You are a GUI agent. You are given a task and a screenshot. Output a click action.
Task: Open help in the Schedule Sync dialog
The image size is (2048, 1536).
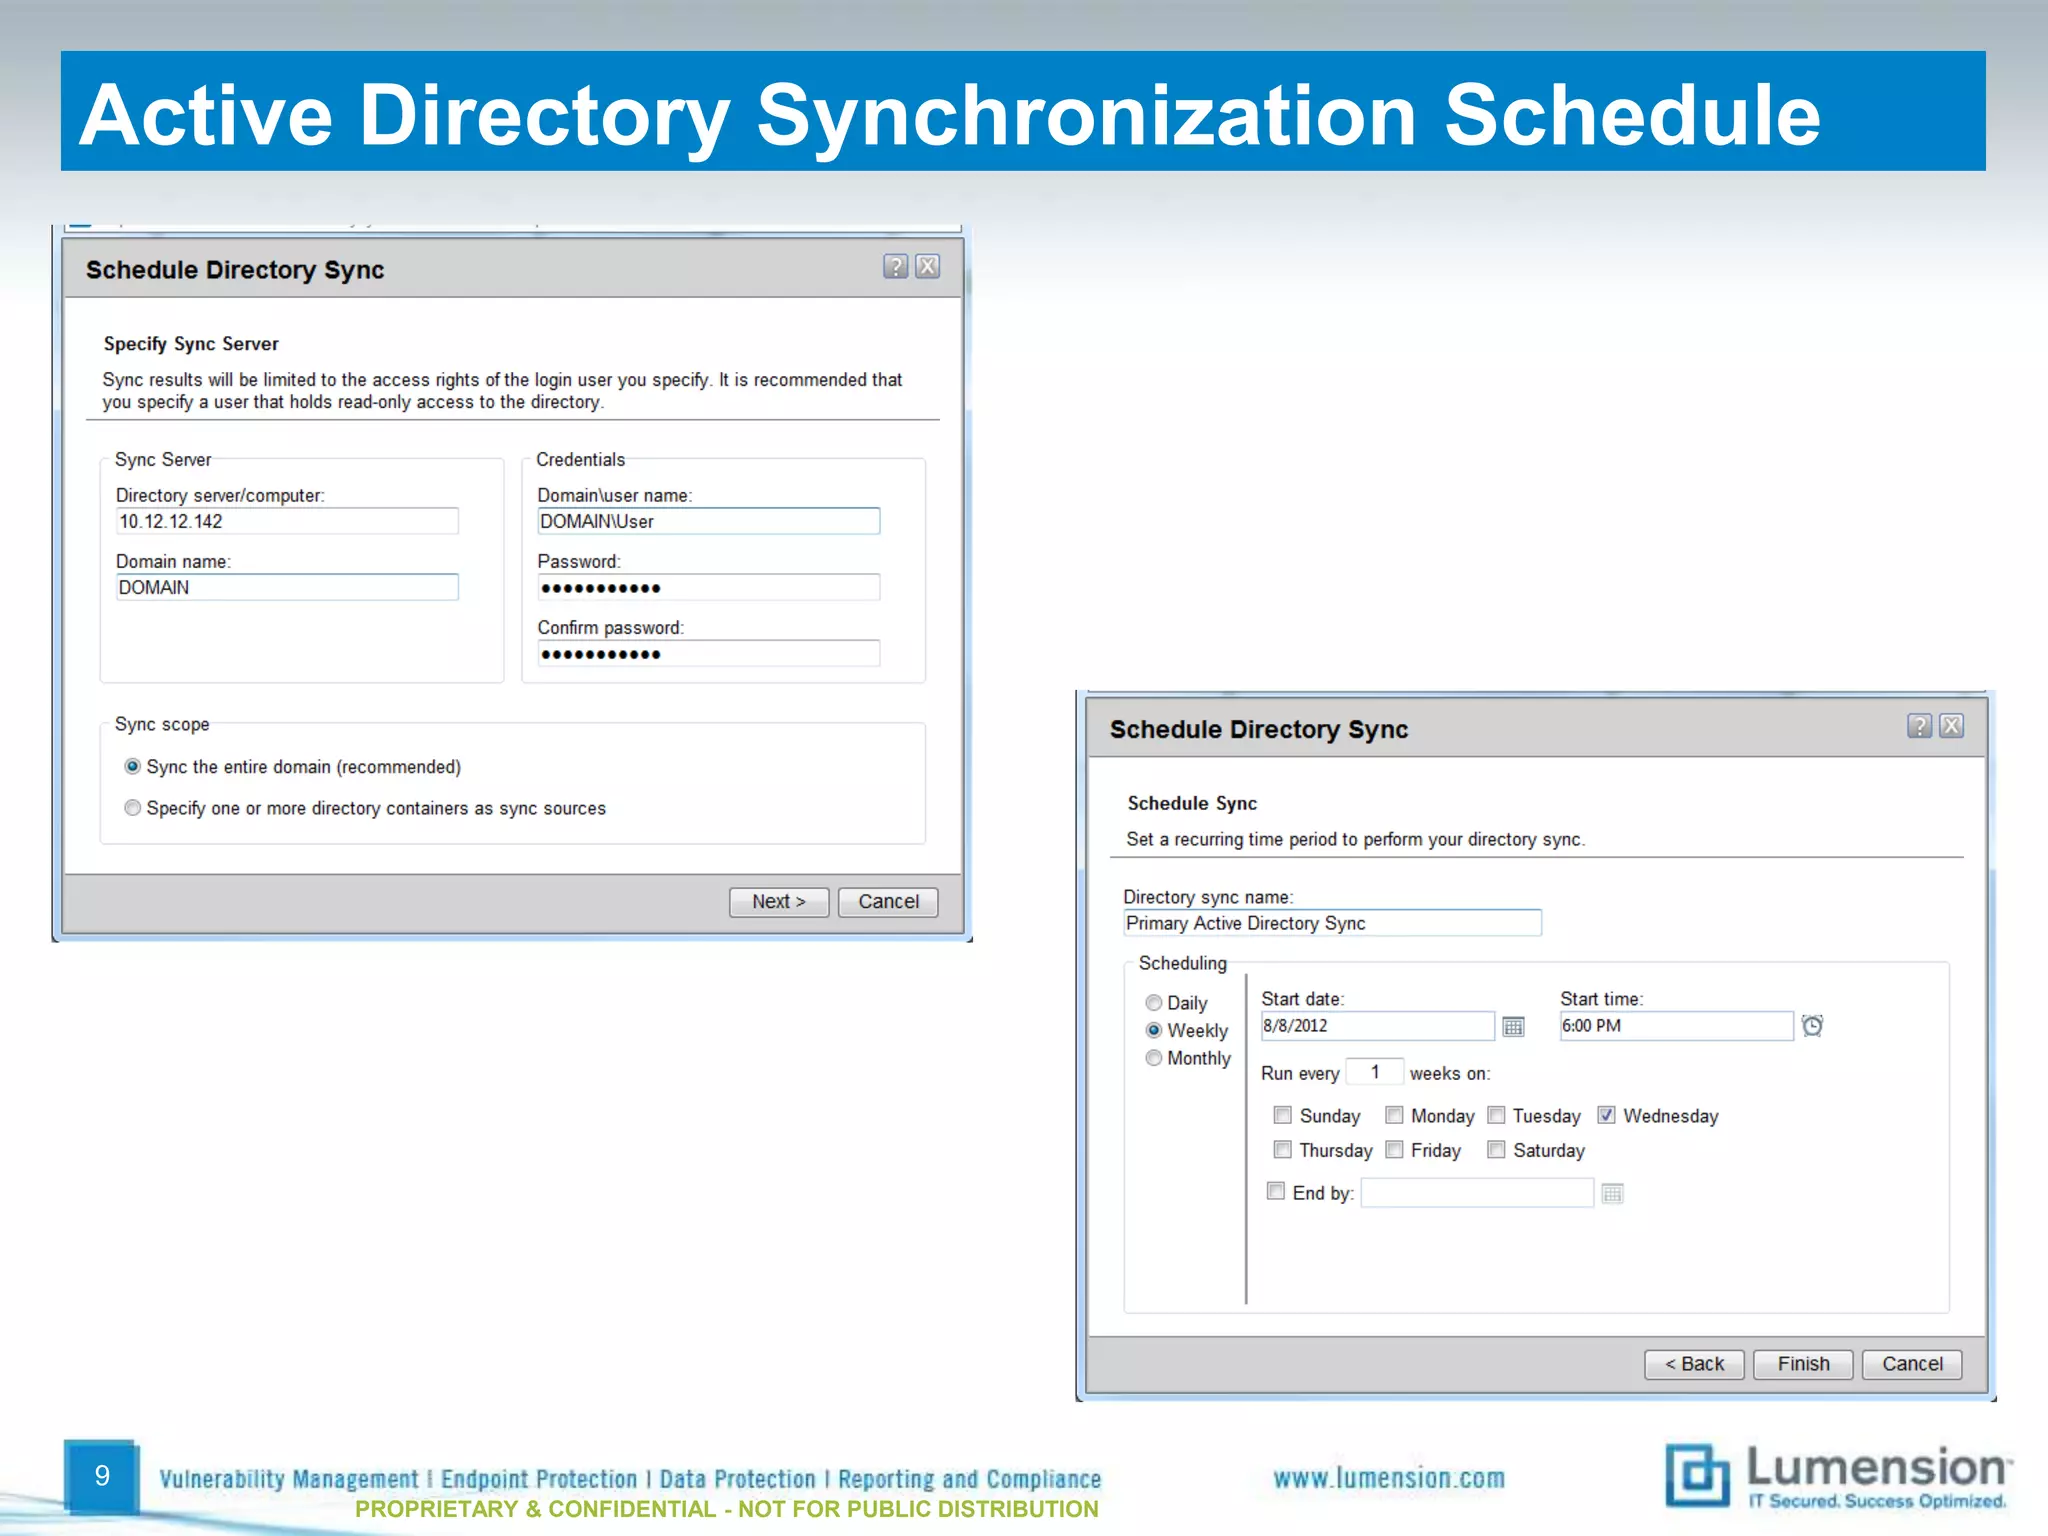pos(1919,726)
